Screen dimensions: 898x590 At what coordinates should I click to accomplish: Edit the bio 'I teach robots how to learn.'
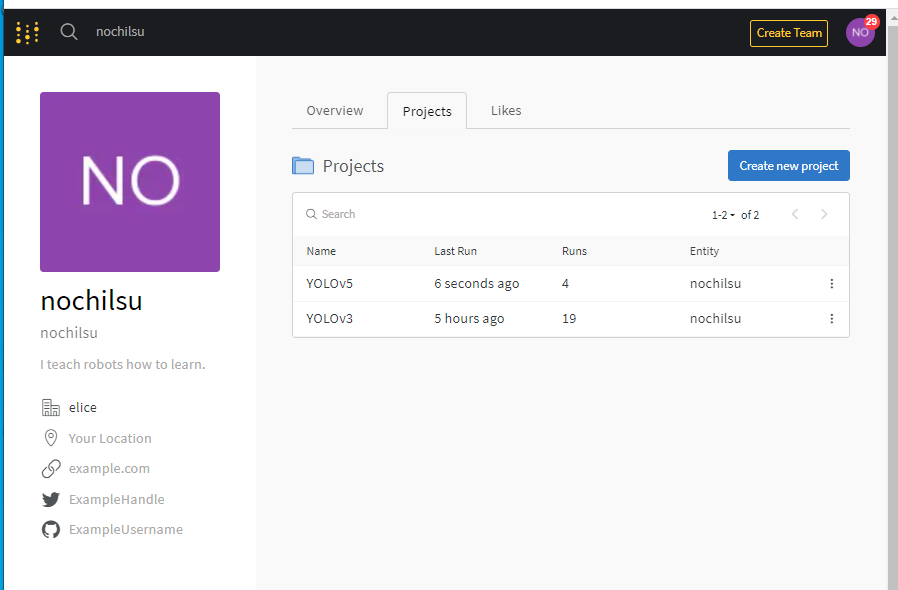click(x=123, y=364)
